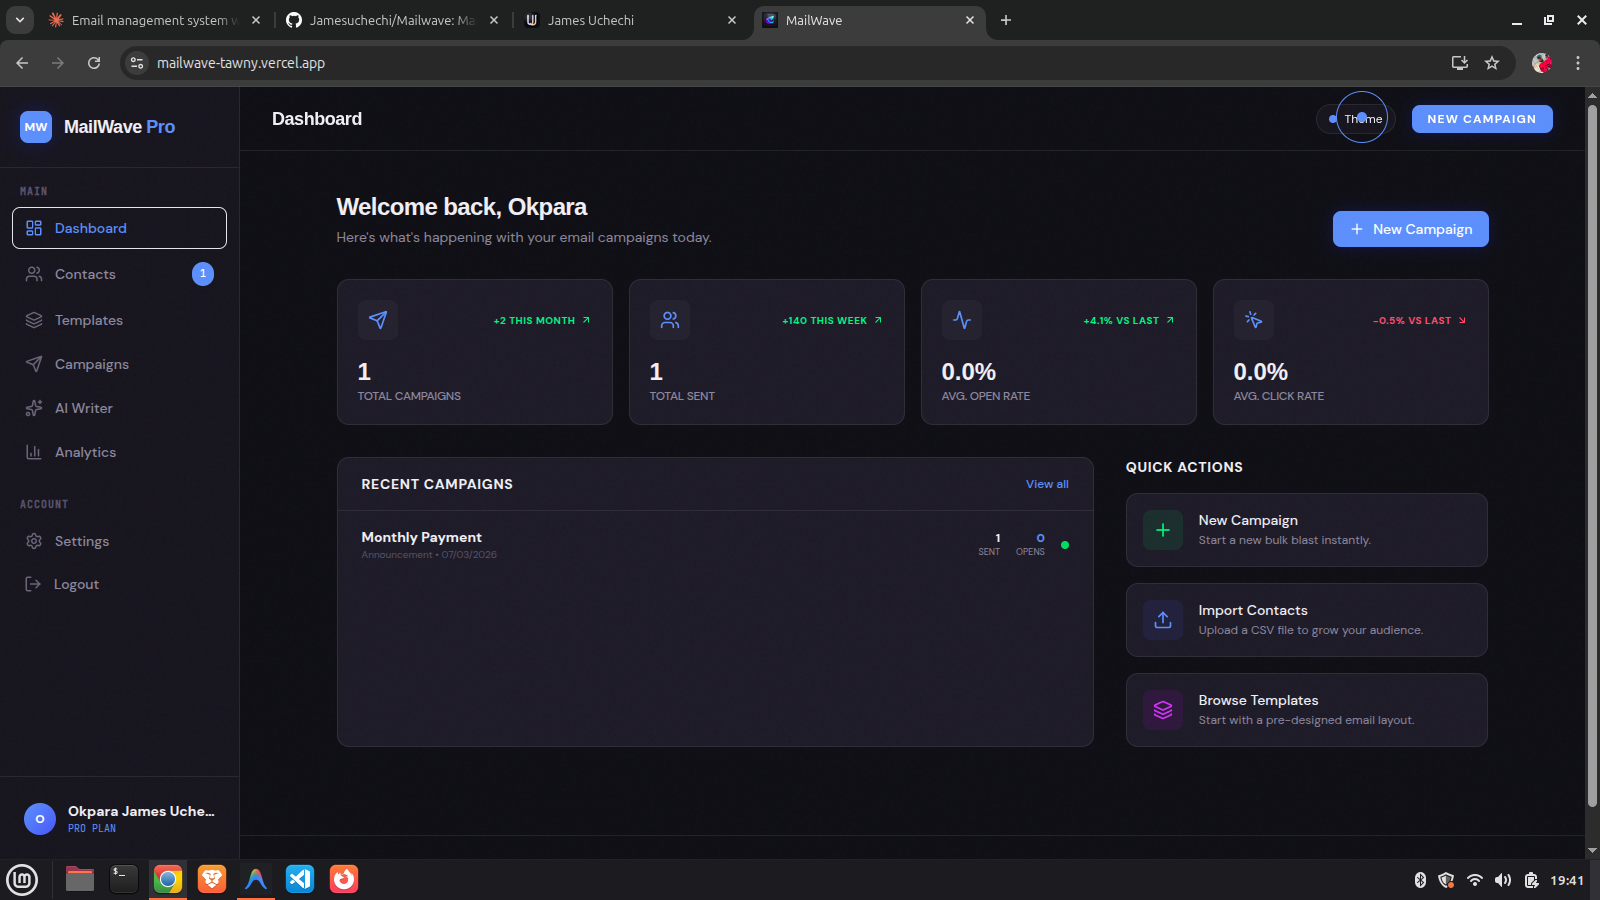The width and height of the screenshot is (1600, 900).
Task: Click the MW logo icon in sidebar
Action: [36, 127]
